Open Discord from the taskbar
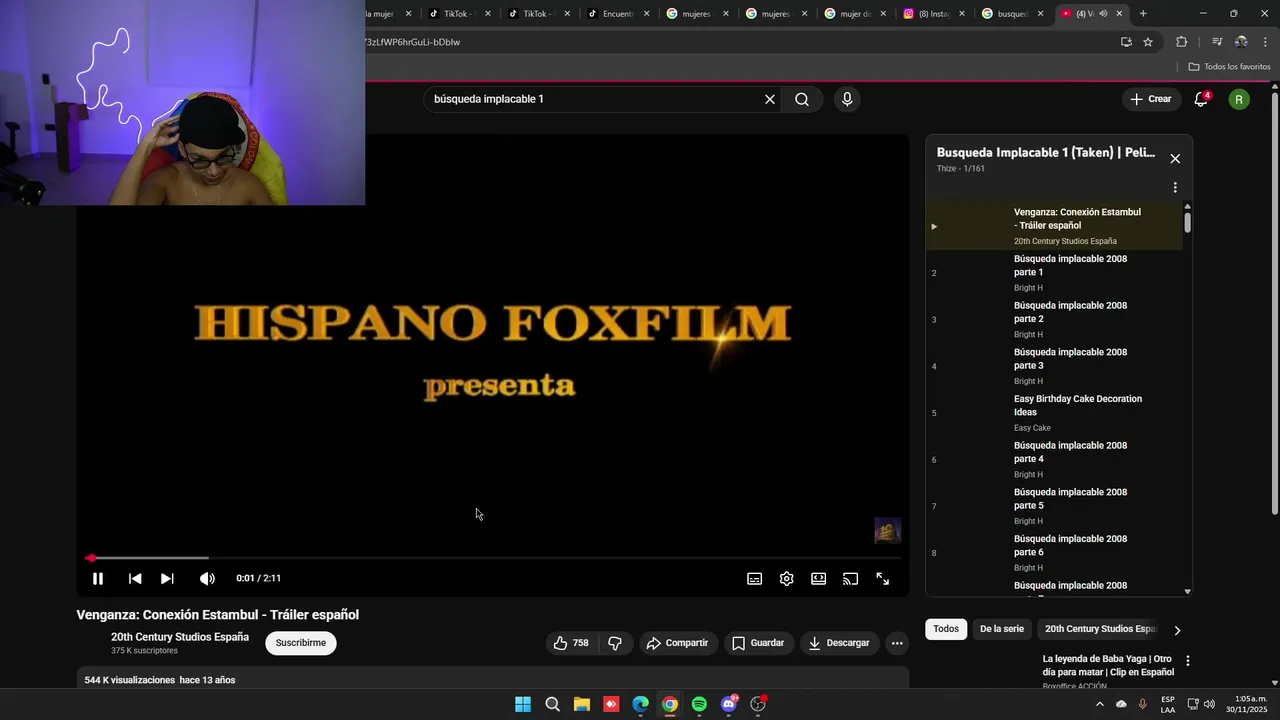Screen dimensions: 1280x720 coord(729,704)
